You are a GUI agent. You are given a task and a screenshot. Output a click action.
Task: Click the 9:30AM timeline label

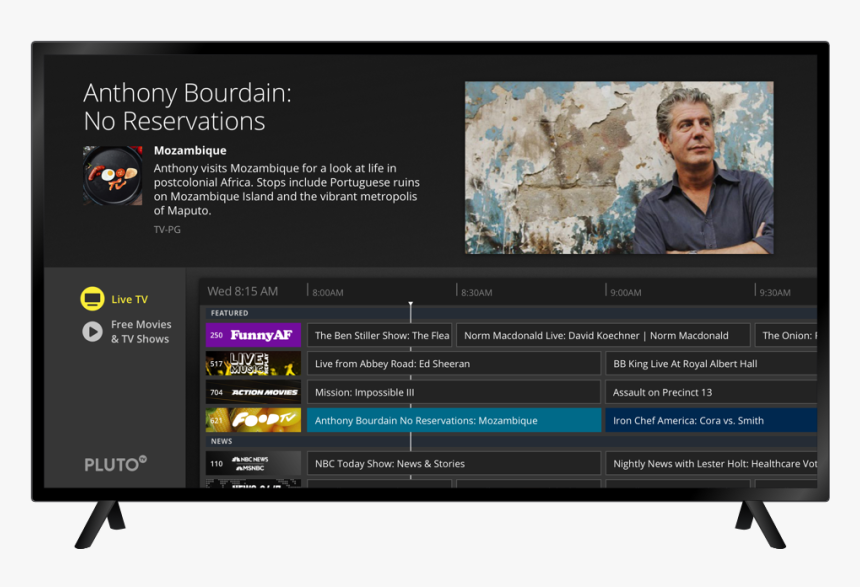click(x=775, y=292)
